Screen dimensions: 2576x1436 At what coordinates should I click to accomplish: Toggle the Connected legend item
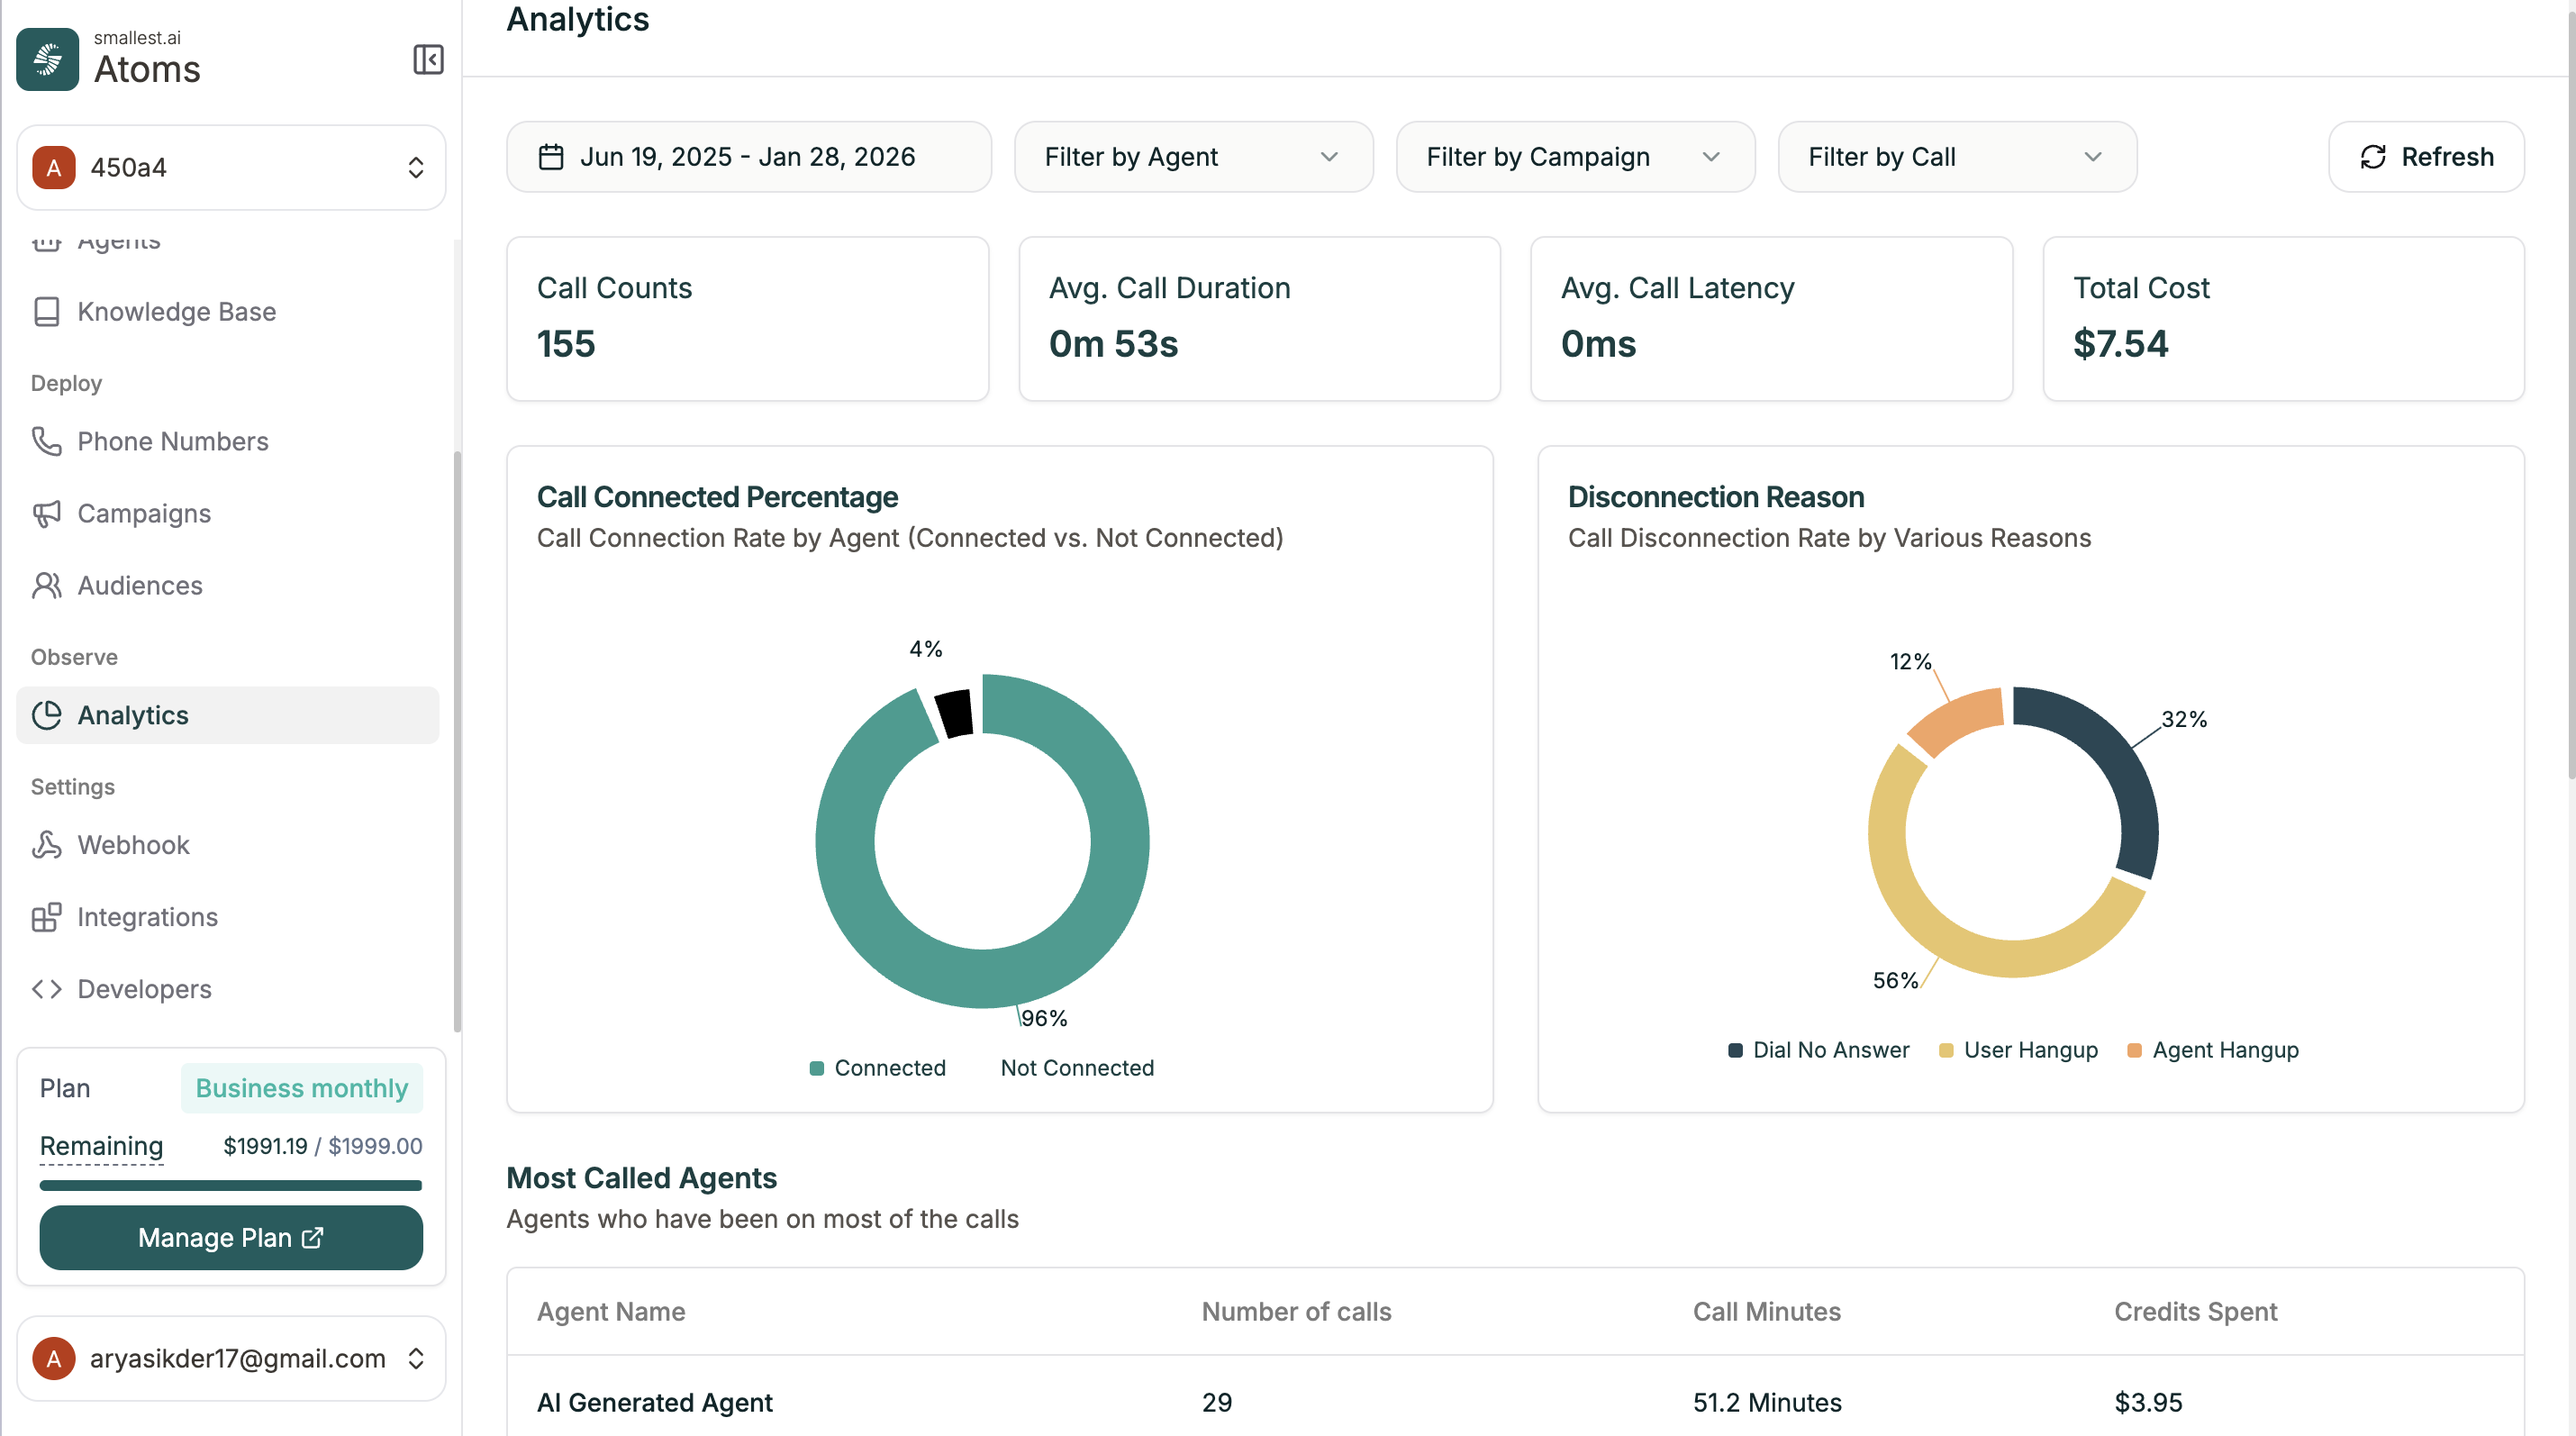point(878,1067)
